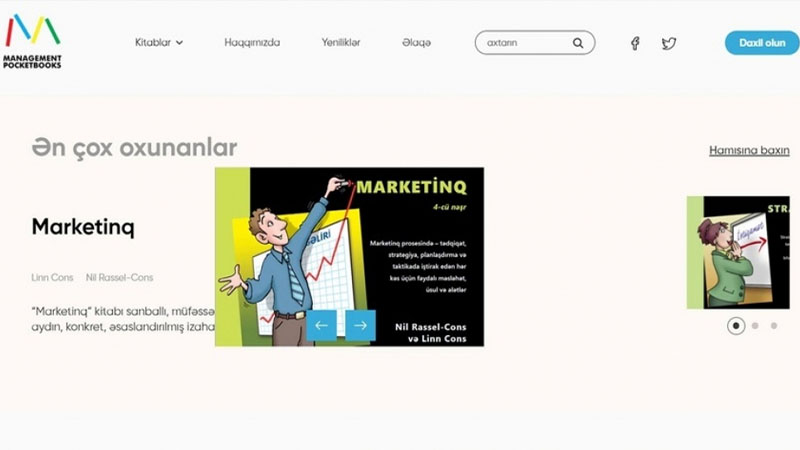Click the Daxil olun button

point(762,43)
